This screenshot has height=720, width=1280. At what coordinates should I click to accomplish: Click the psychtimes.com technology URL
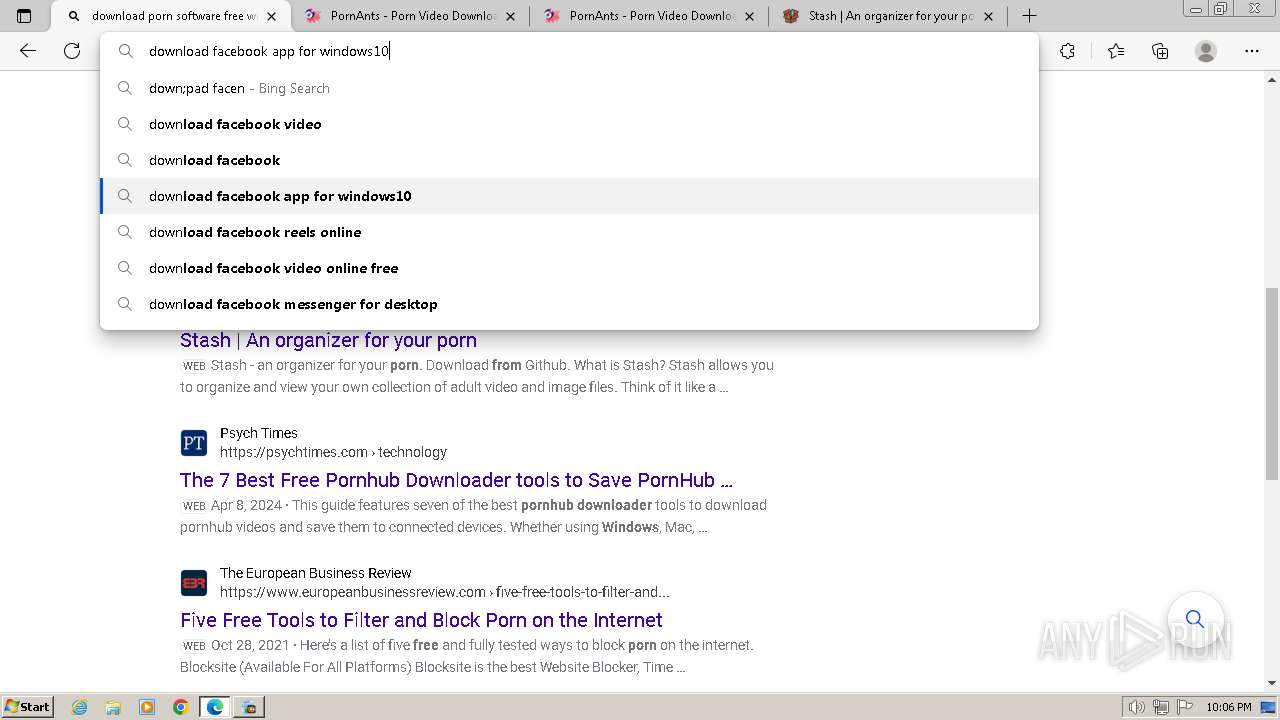coord(333,452)
